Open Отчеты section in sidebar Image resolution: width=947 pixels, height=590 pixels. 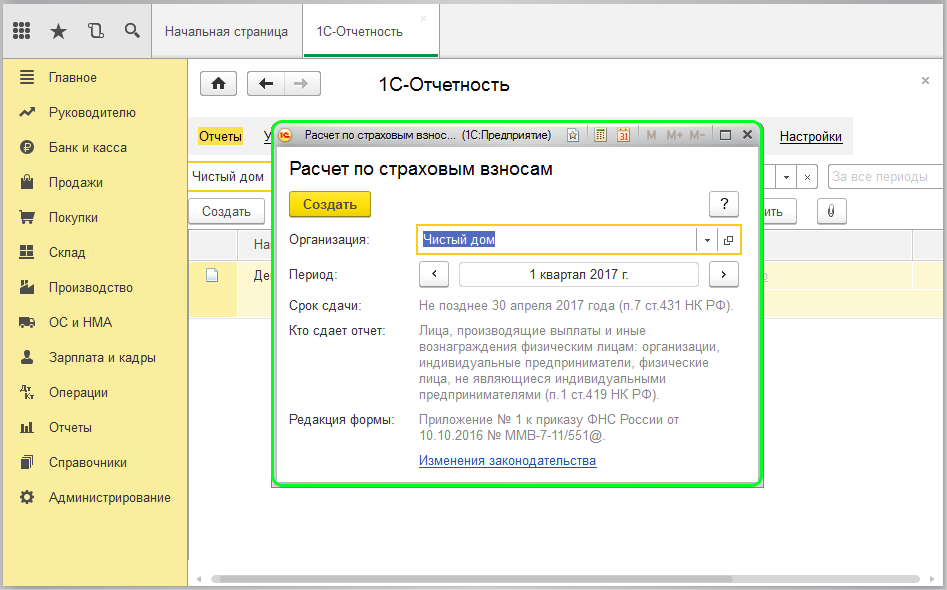[x=70, y=428]
